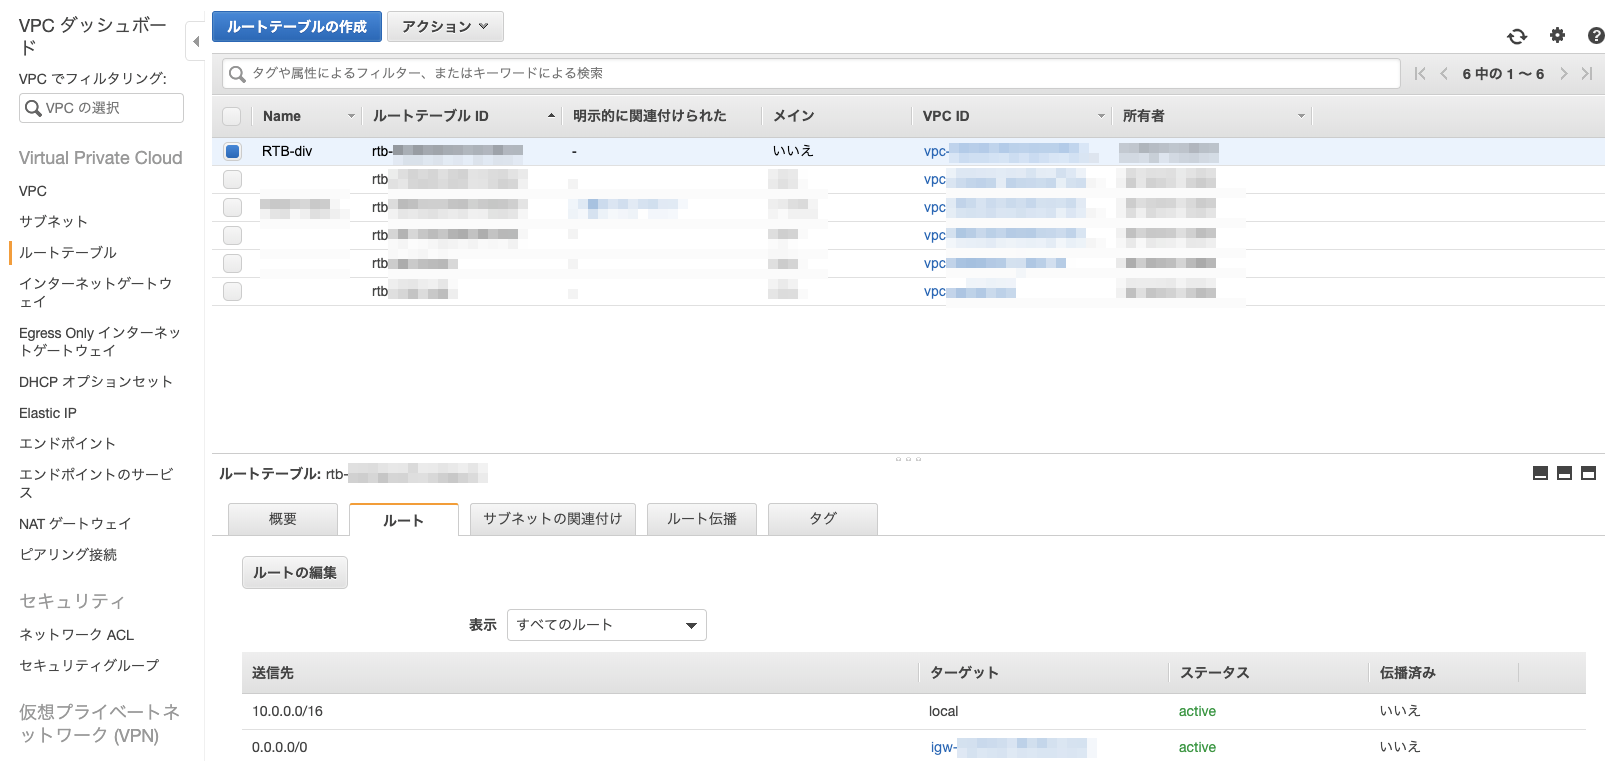Open the Name column dropdown arrow
The width and height of the screenshot is (1605, 761).
point(351,116)
